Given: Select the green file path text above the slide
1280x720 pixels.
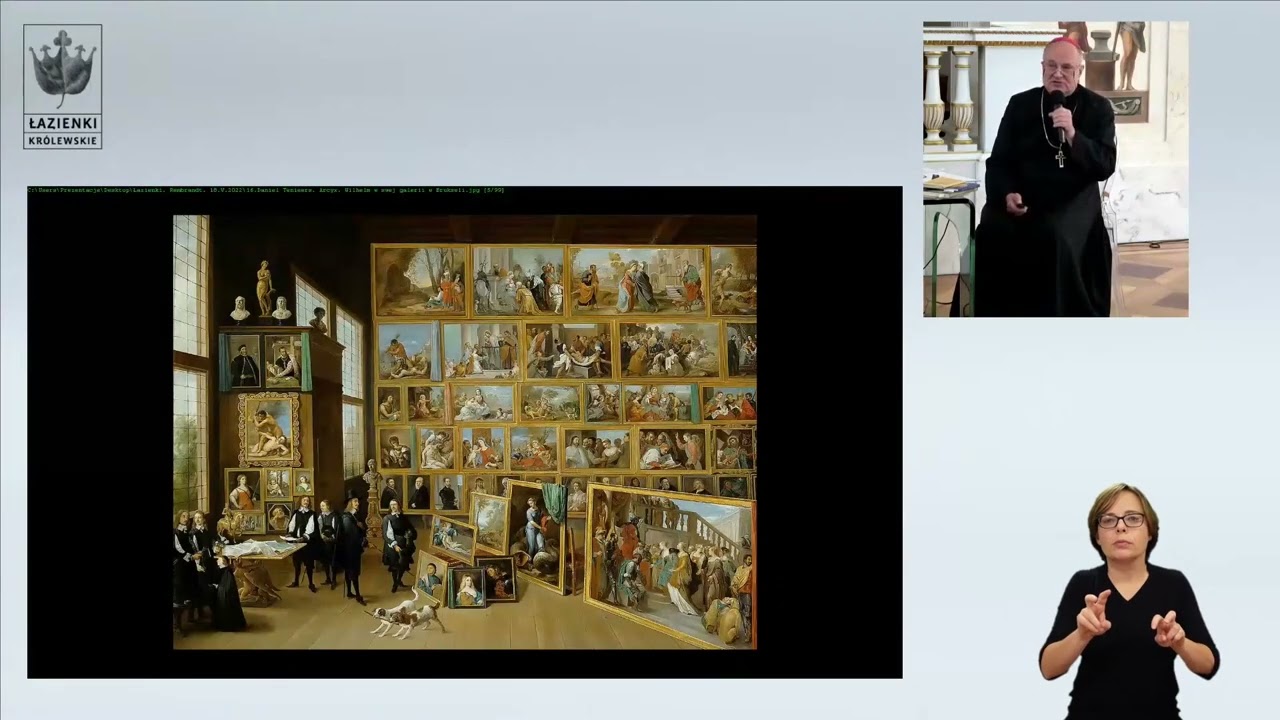Looking at the screenshot, I should click(266, 190).
